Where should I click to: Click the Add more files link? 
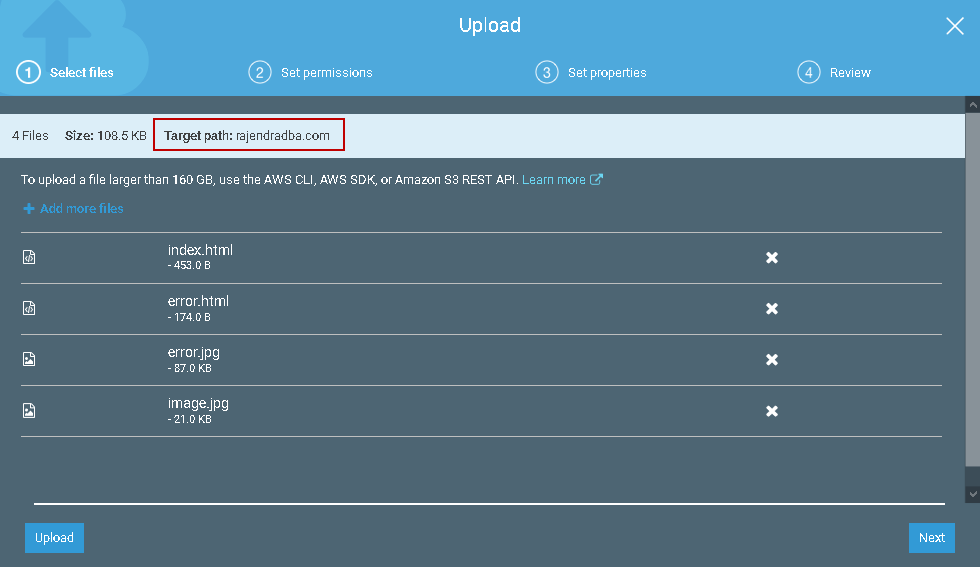[x=81, y=209]
